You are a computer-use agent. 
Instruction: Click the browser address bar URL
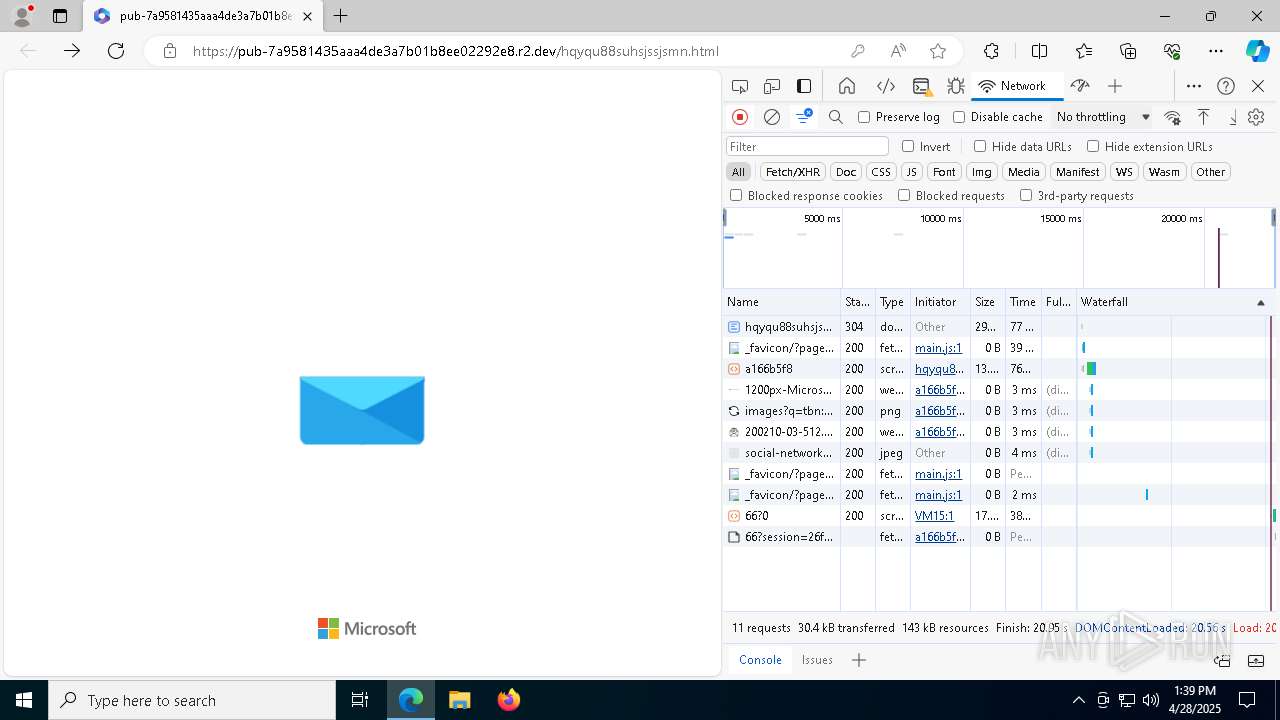[455, 51]
